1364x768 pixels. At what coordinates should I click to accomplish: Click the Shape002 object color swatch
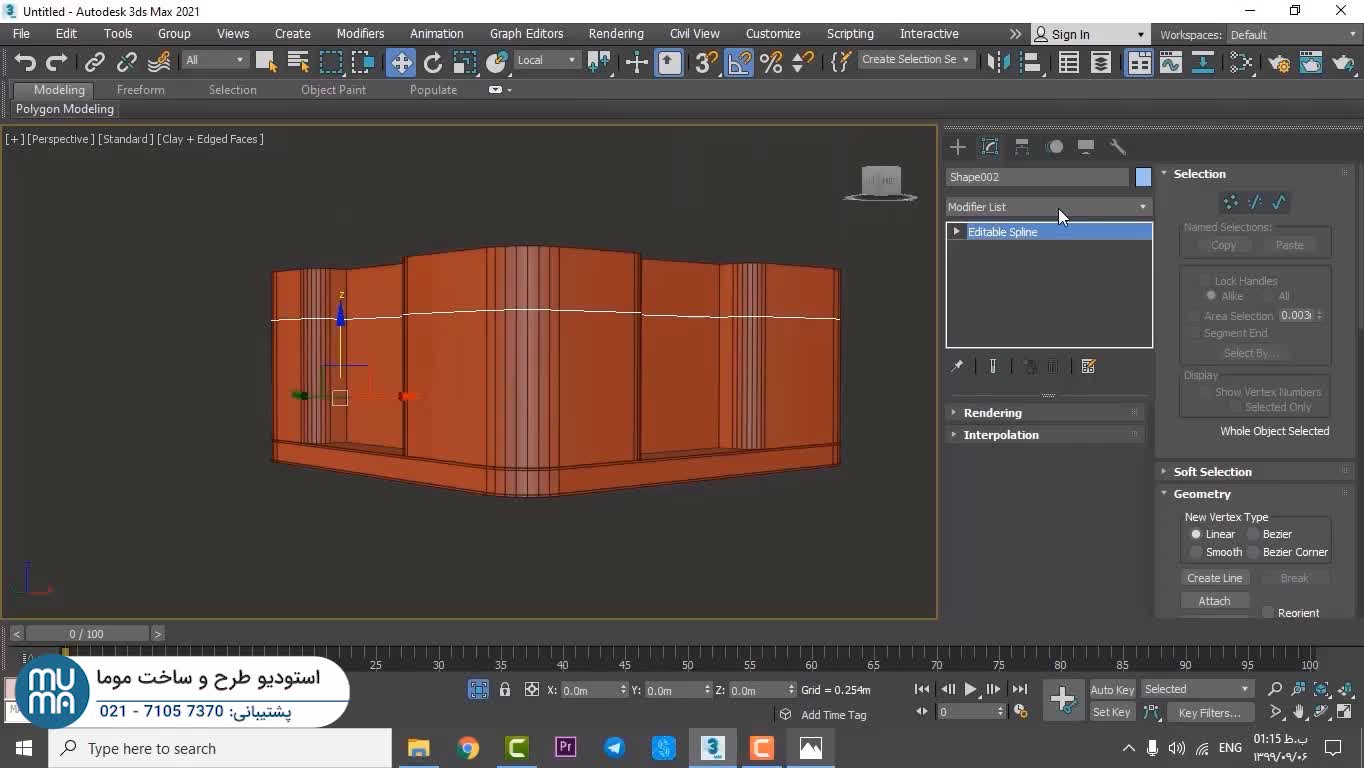[x=1143, y=177]
